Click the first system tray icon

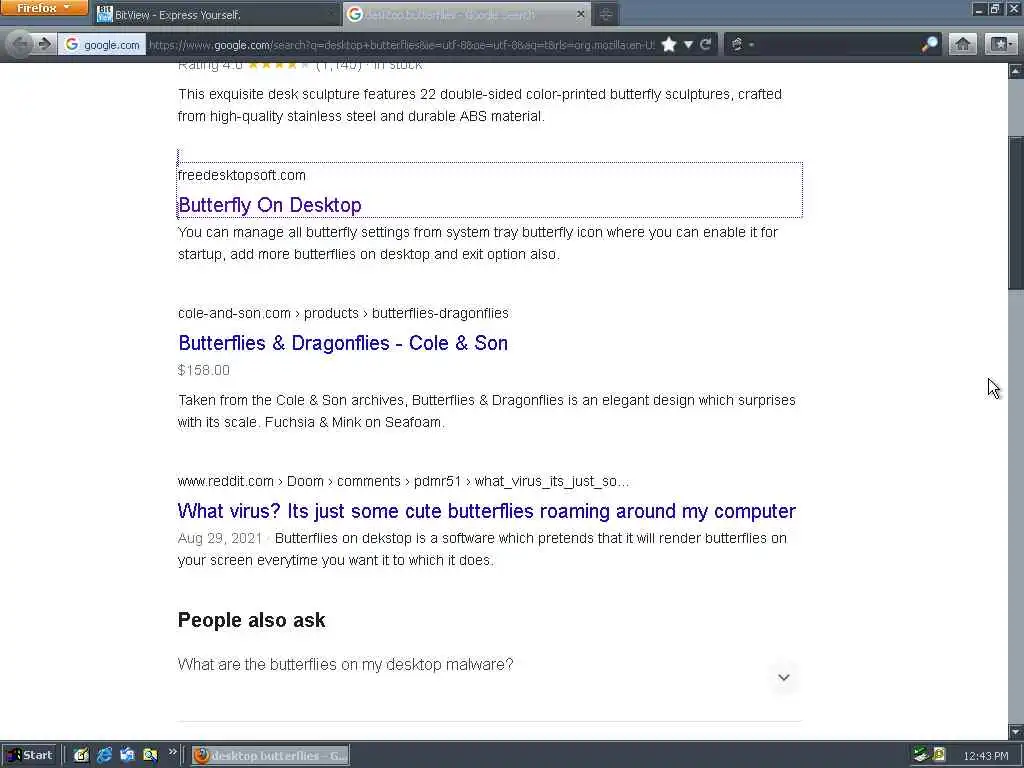(x=921, y=755)
